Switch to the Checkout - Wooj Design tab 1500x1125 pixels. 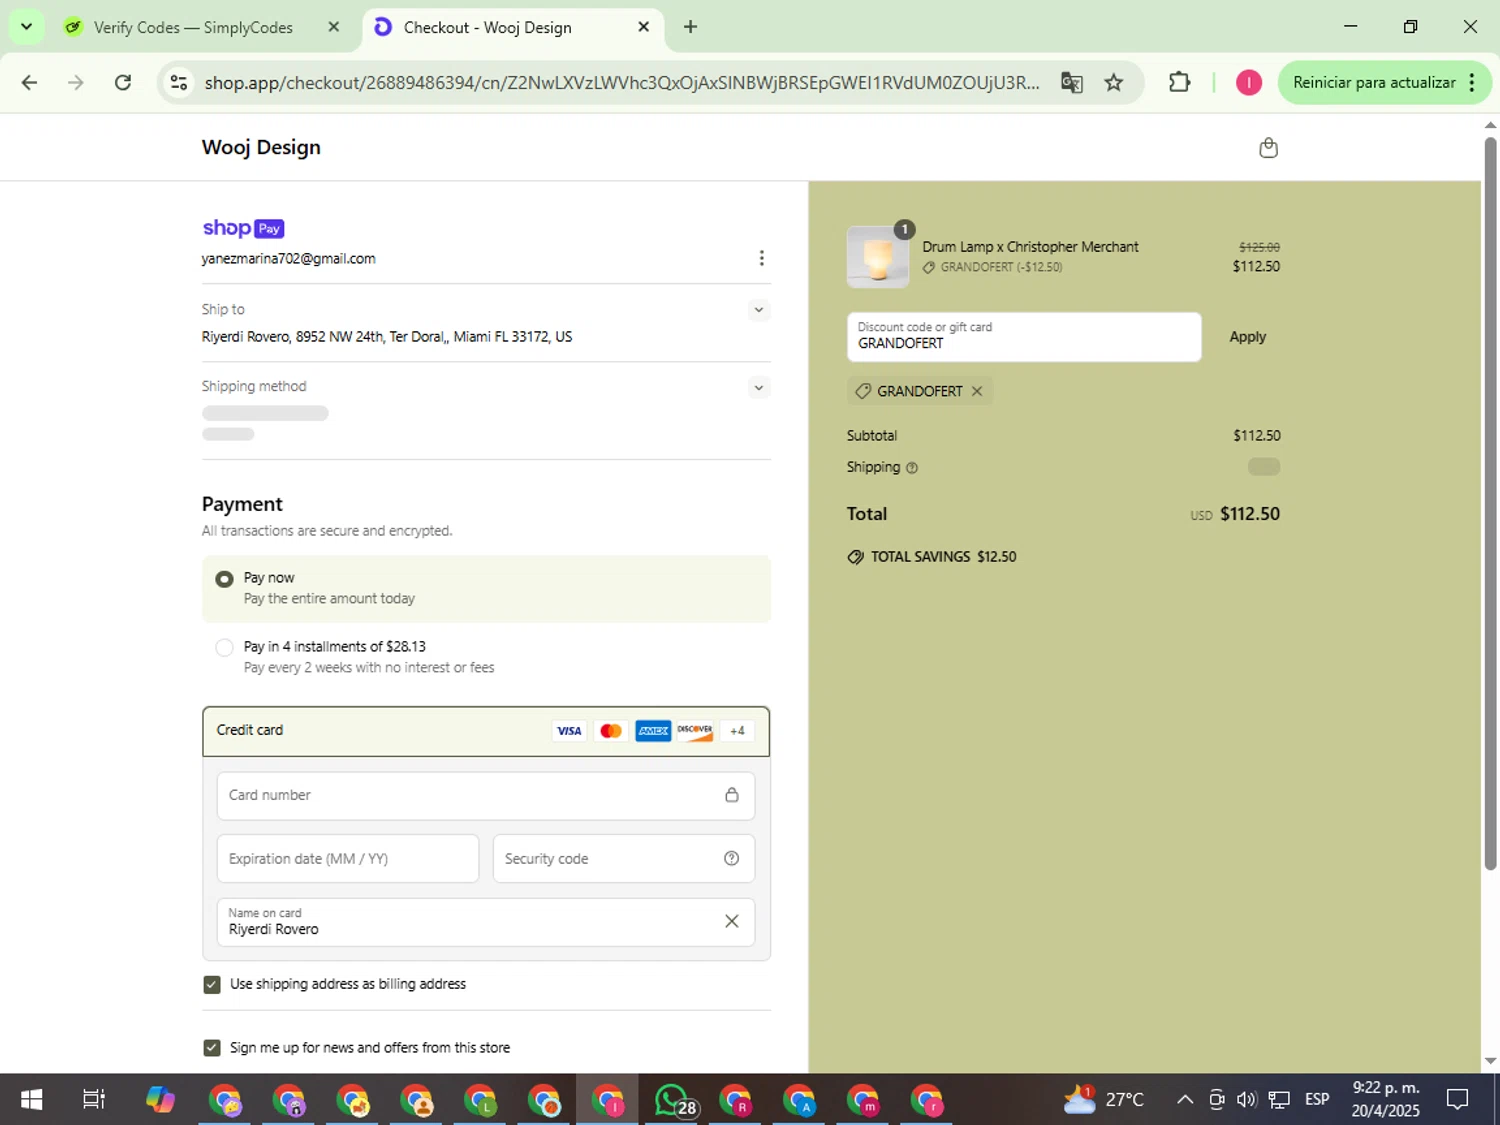[x=488, y=27]
